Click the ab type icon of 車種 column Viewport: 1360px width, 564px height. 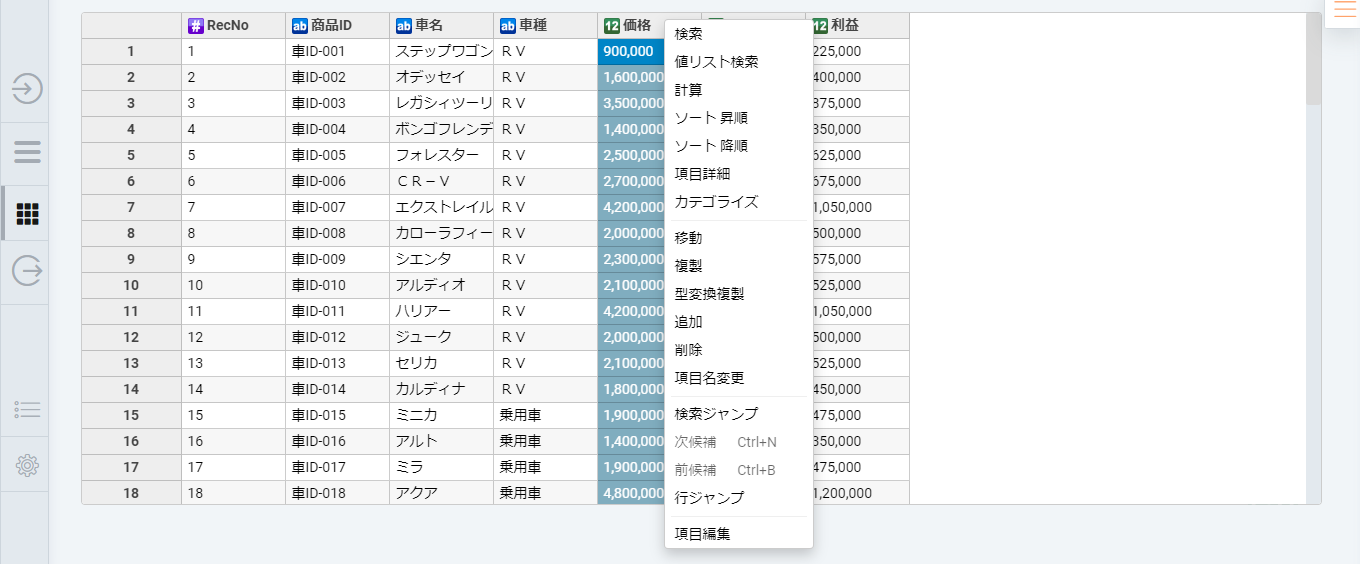(508, 26)
